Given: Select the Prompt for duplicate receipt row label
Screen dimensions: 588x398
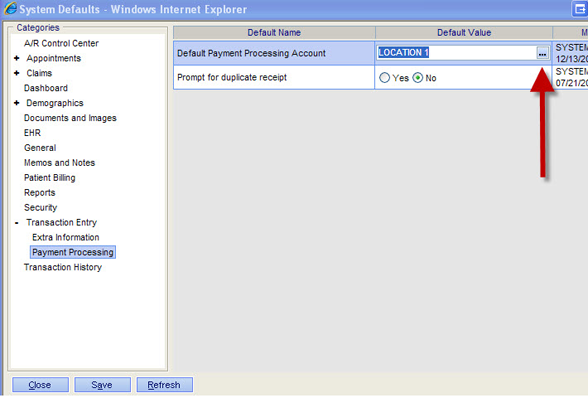Looking at the screenshot, I should [232, 78].
